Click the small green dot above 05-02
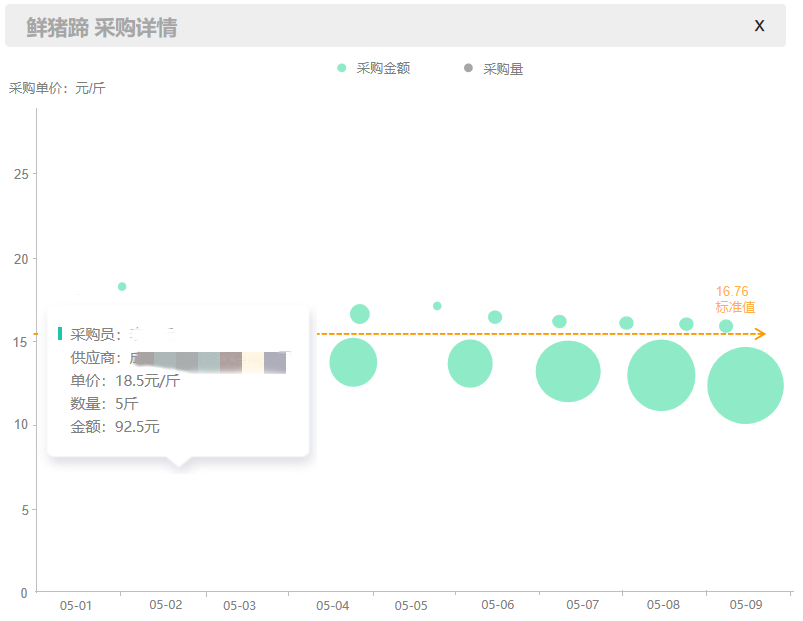Image resolution: width=803 pixels, height=621 pixels. 122,285
